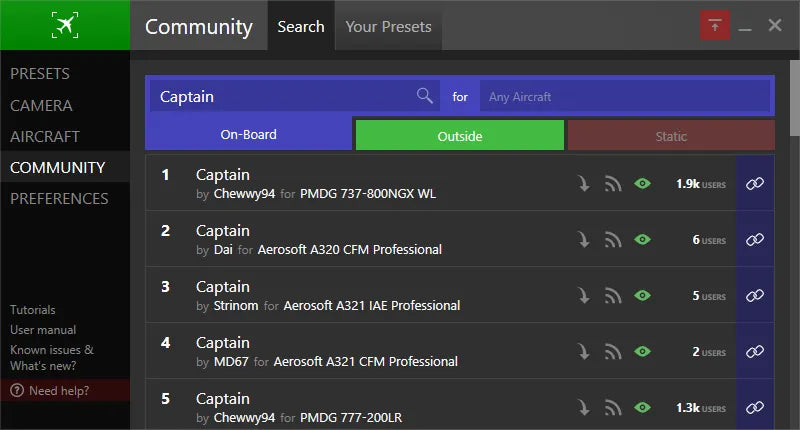
Task: Click the feed icon for Dai's A320 preset
Action: click(x=613, y=239)
